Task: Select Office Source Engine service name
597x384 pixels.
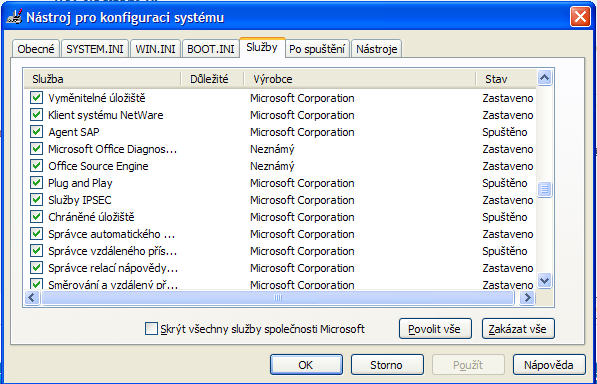Action: pos(98,166)
